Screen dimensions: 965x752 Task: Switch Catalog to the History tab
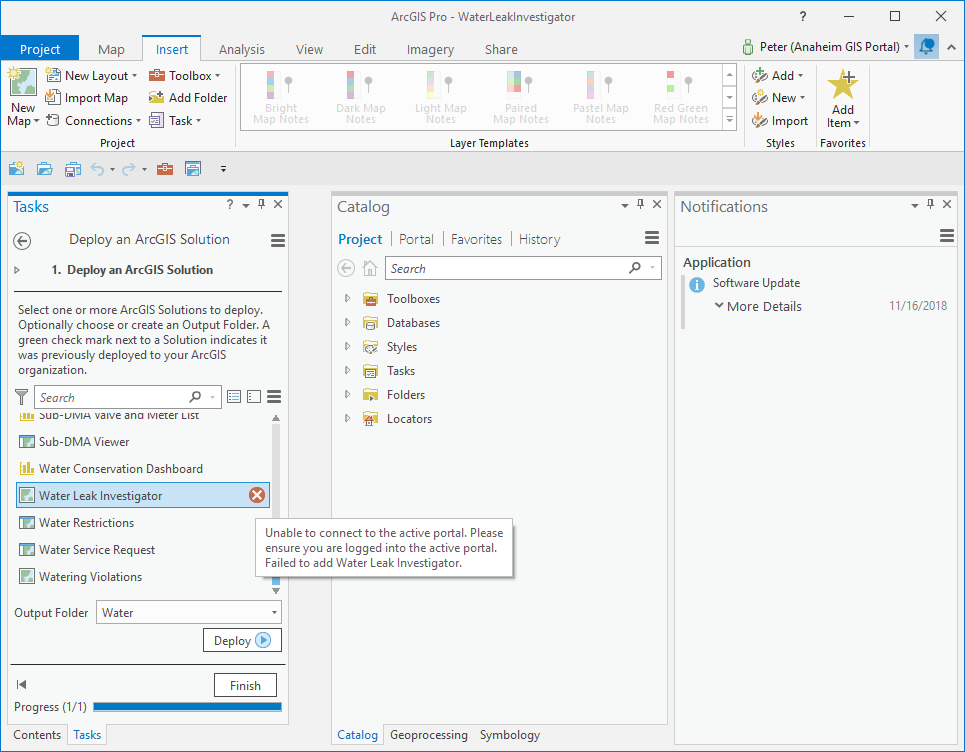tap(539, 239)
